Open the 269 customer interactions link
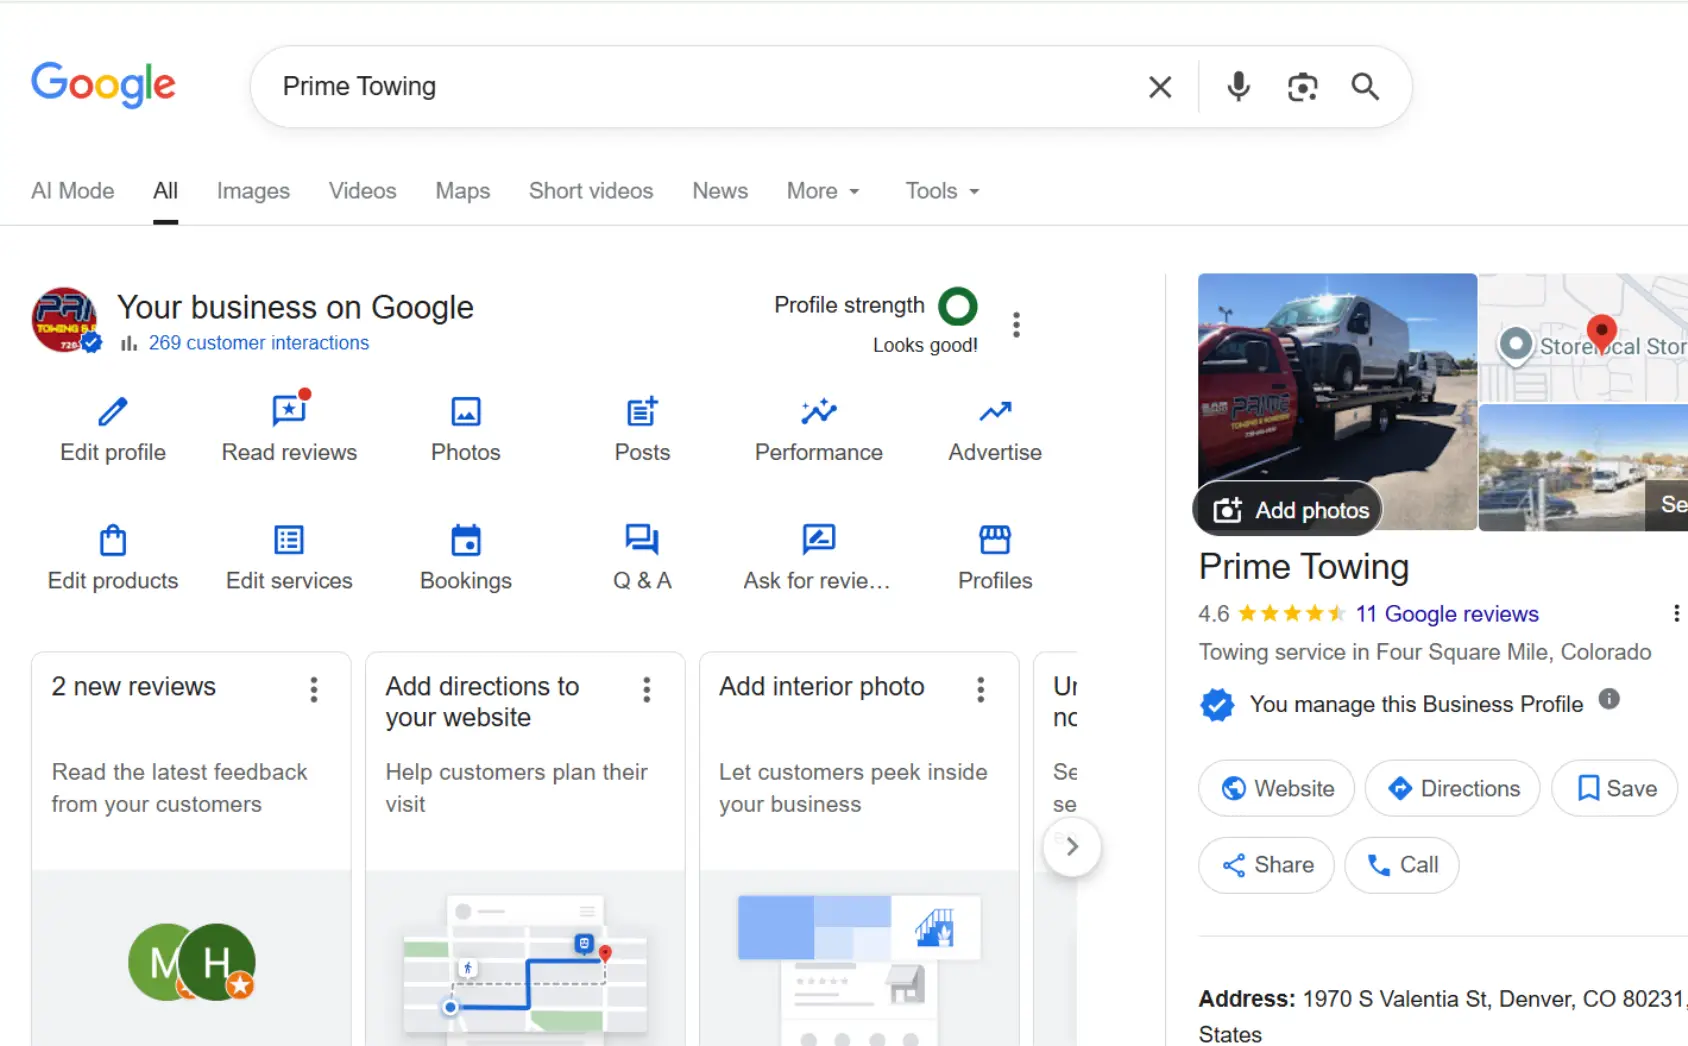Screen dimensions: 1688x1046 pyautogui.click(x=258, y=343)
